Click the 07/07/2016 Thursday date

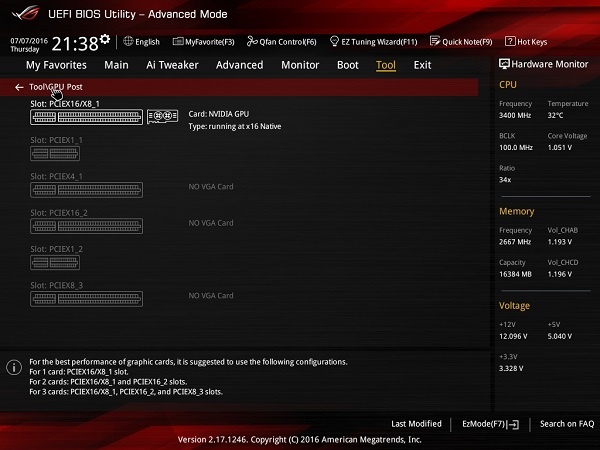(x=29, y=45)
